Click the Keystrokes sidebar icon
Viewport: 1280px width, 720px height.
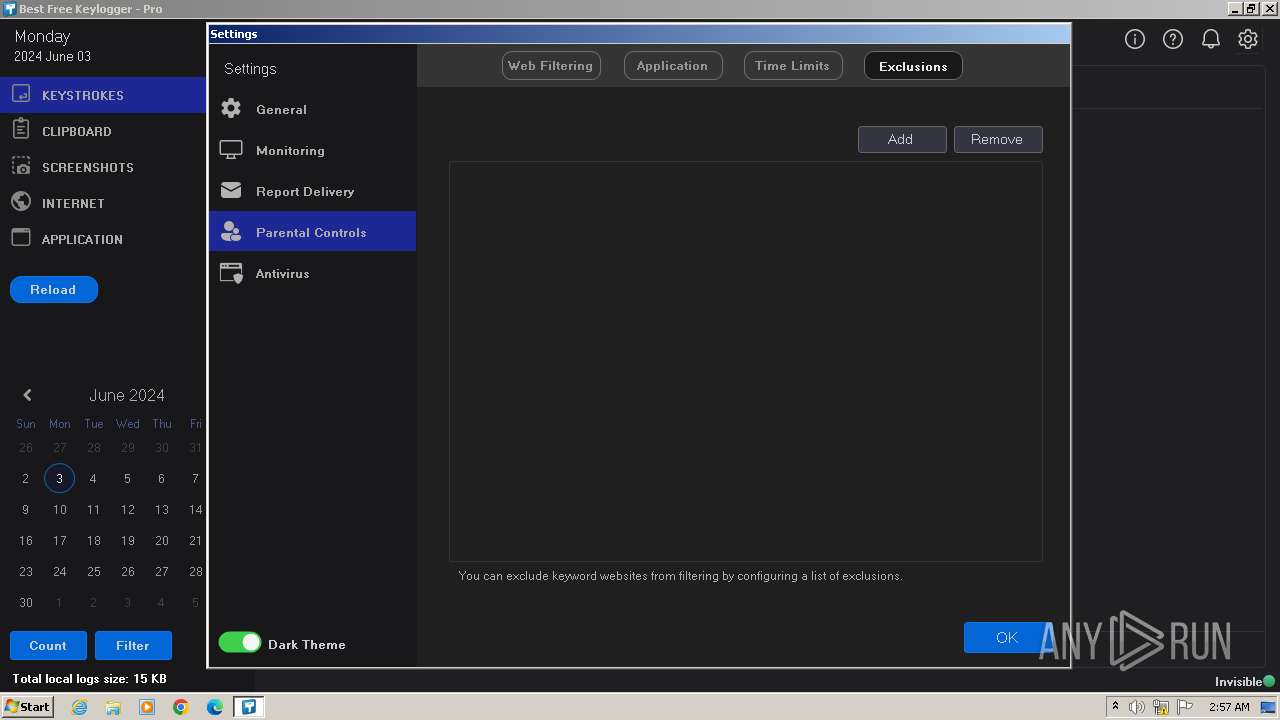[x=21, y=95]
